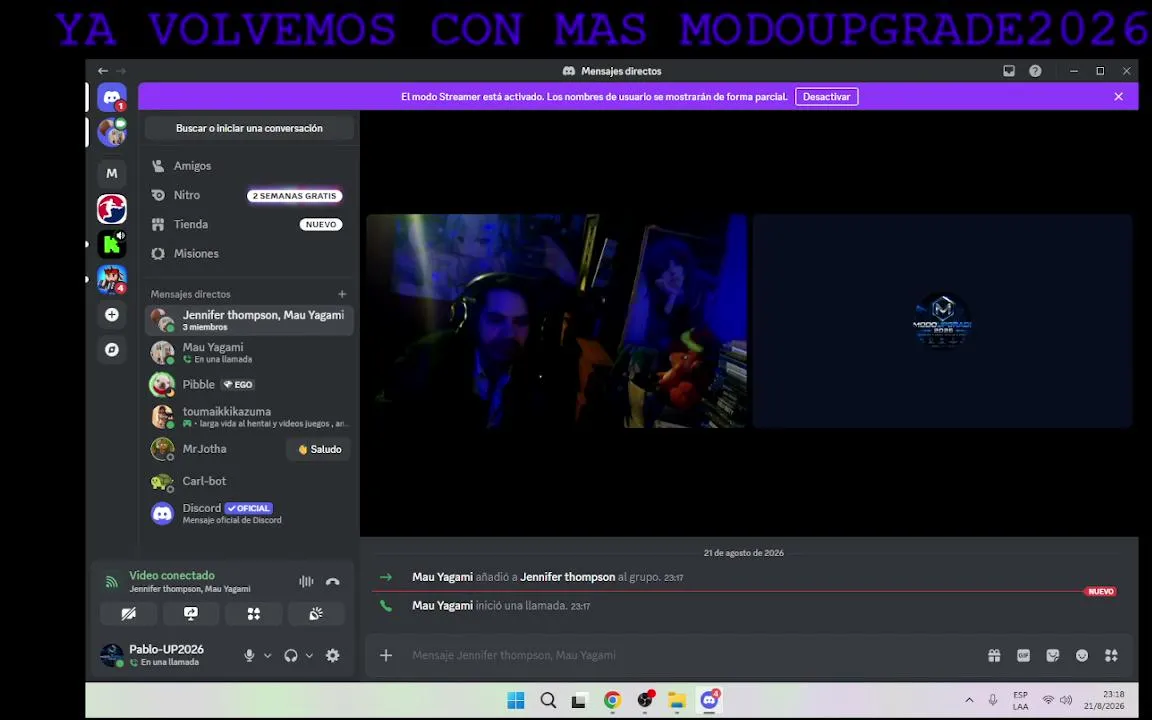Select the Jennifer thompson, Mau Yagami group

tap(249, 320)
